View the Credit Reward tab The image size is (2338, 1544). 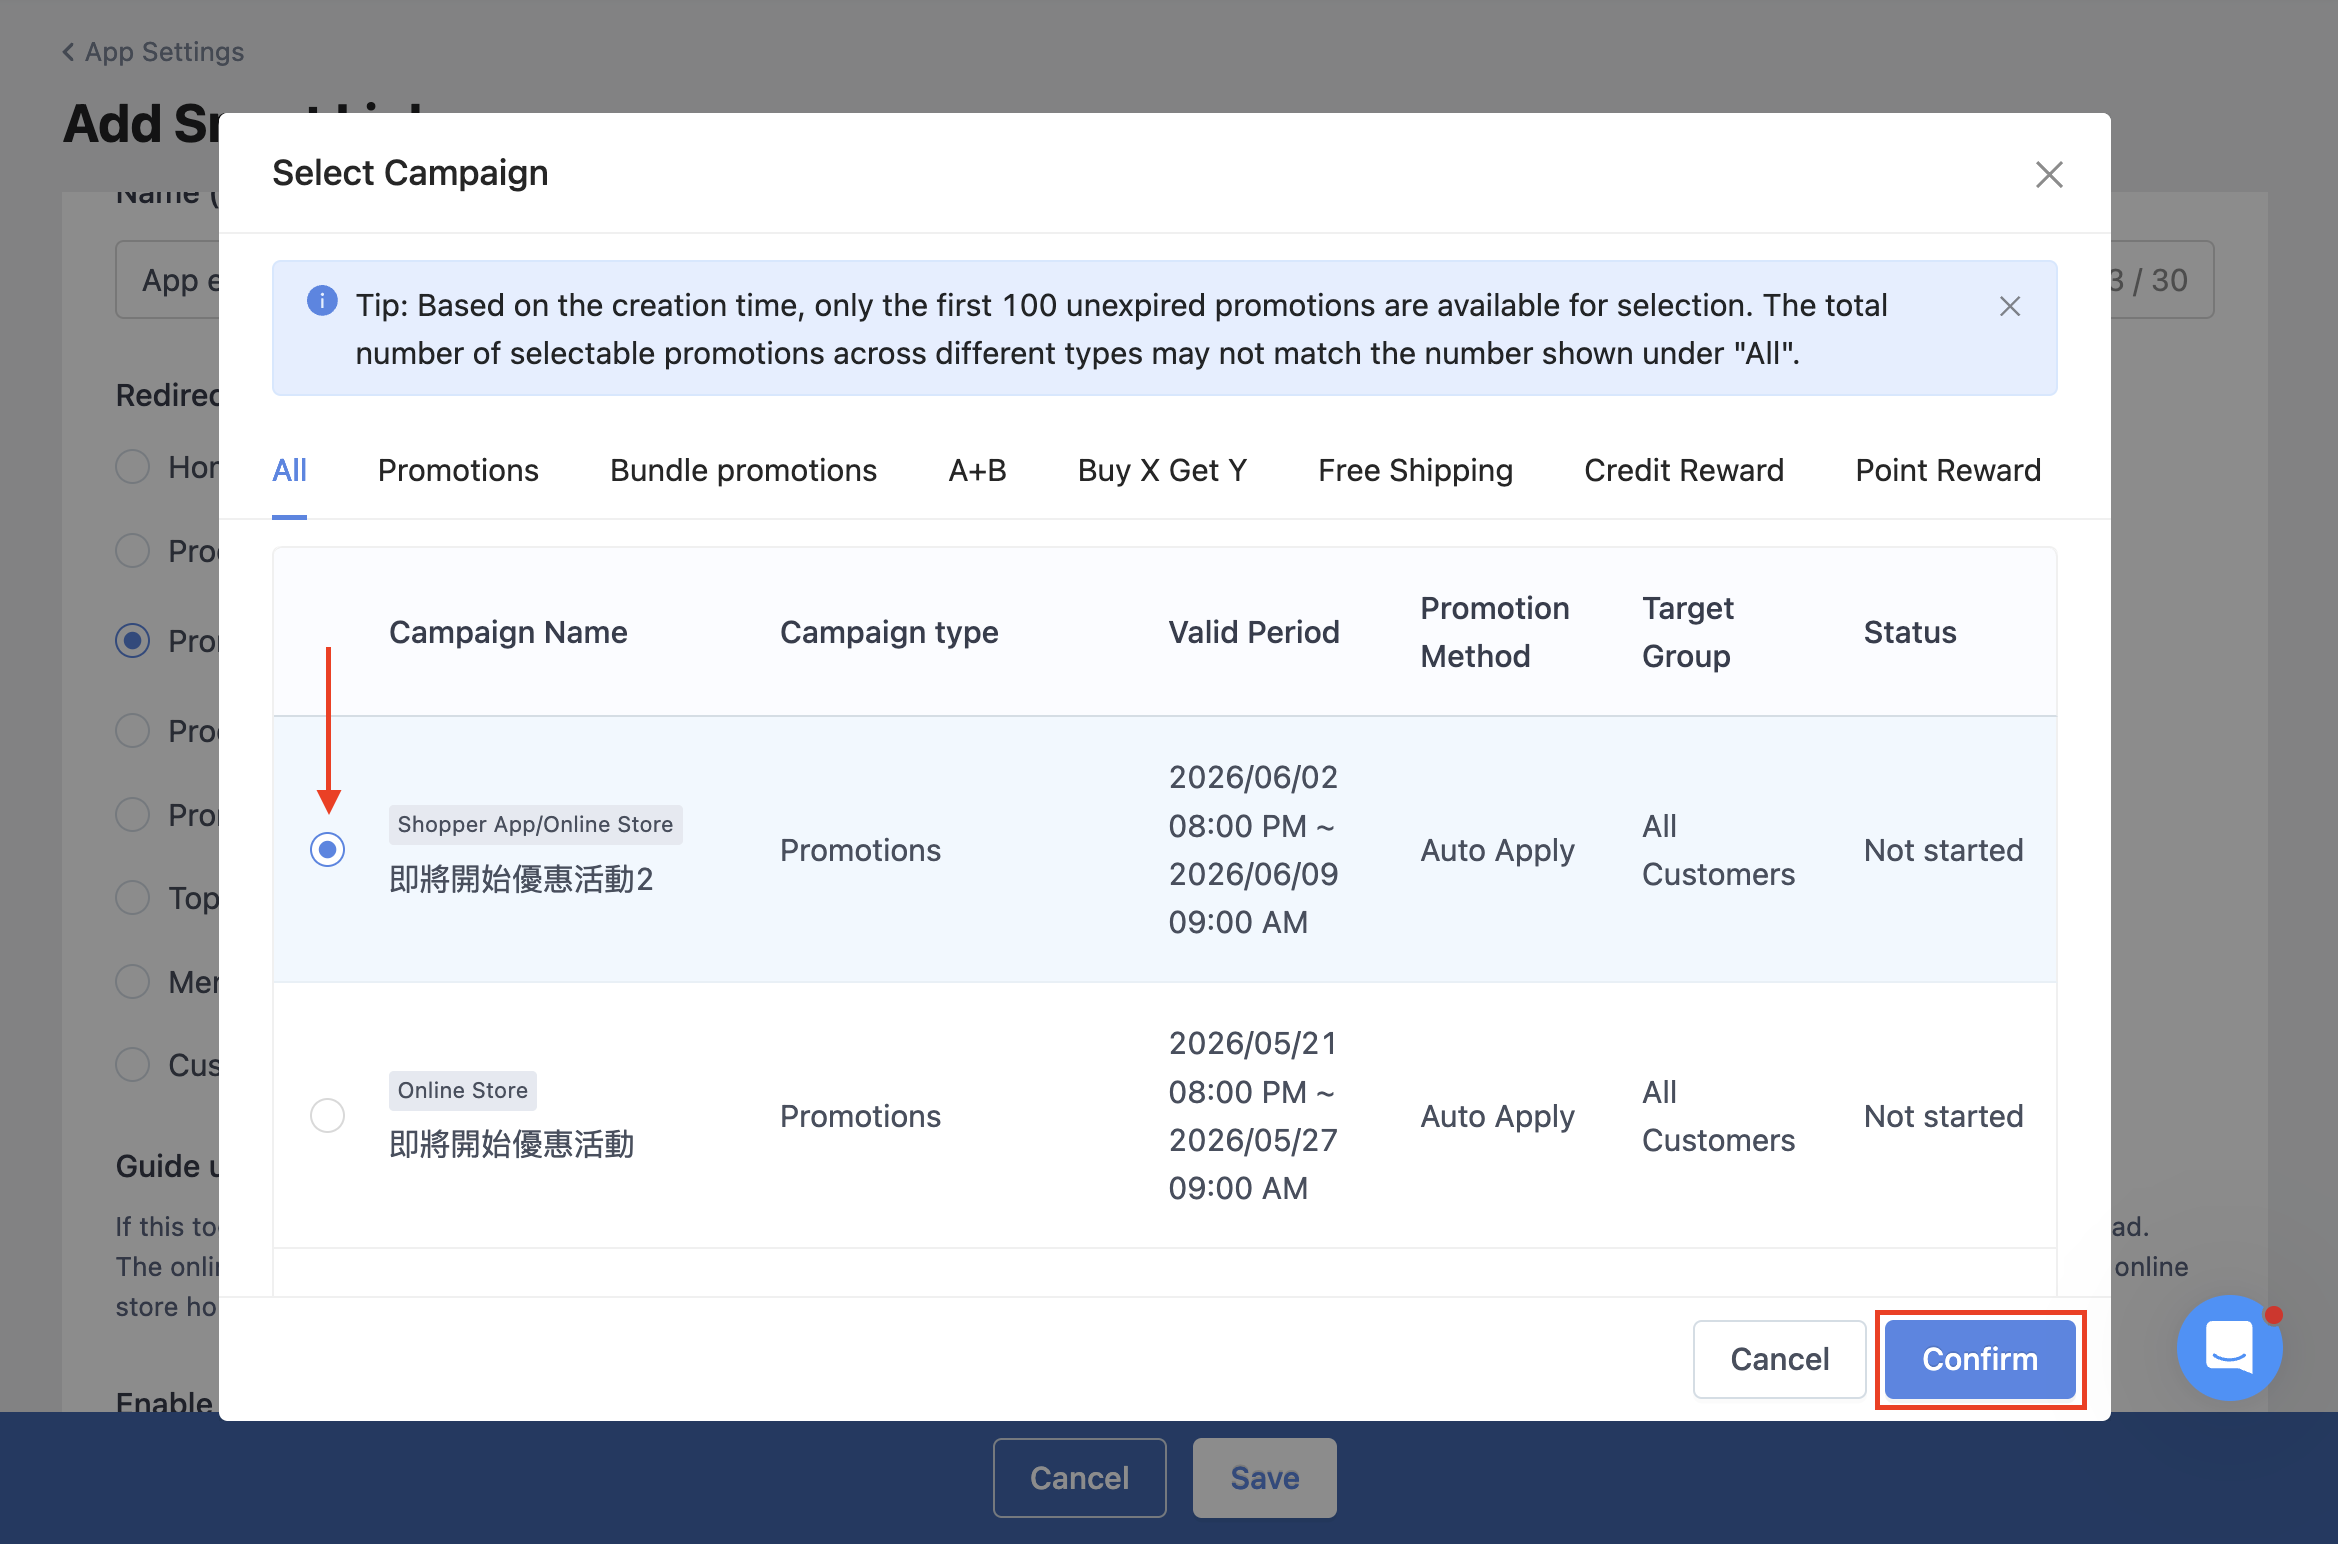click(x=1684, y=470)
